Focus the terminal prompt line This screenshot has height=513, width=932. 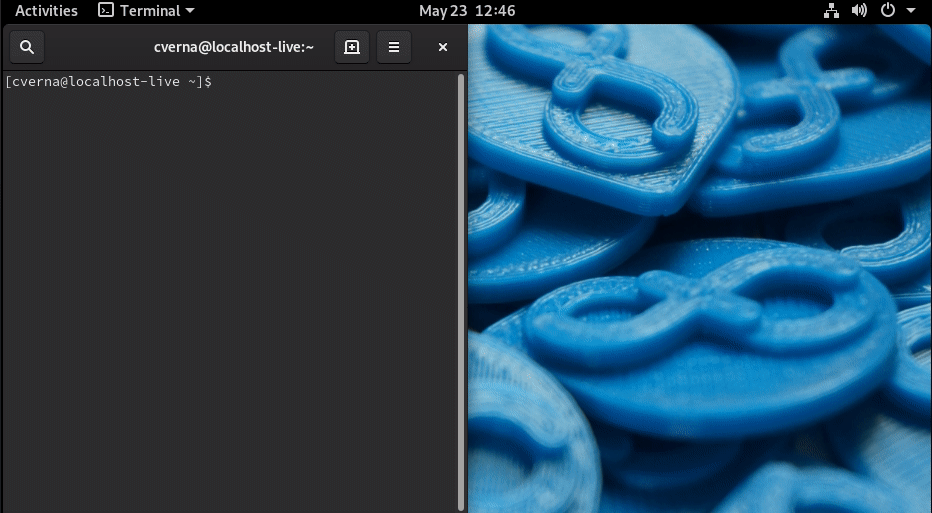[300, 81]
